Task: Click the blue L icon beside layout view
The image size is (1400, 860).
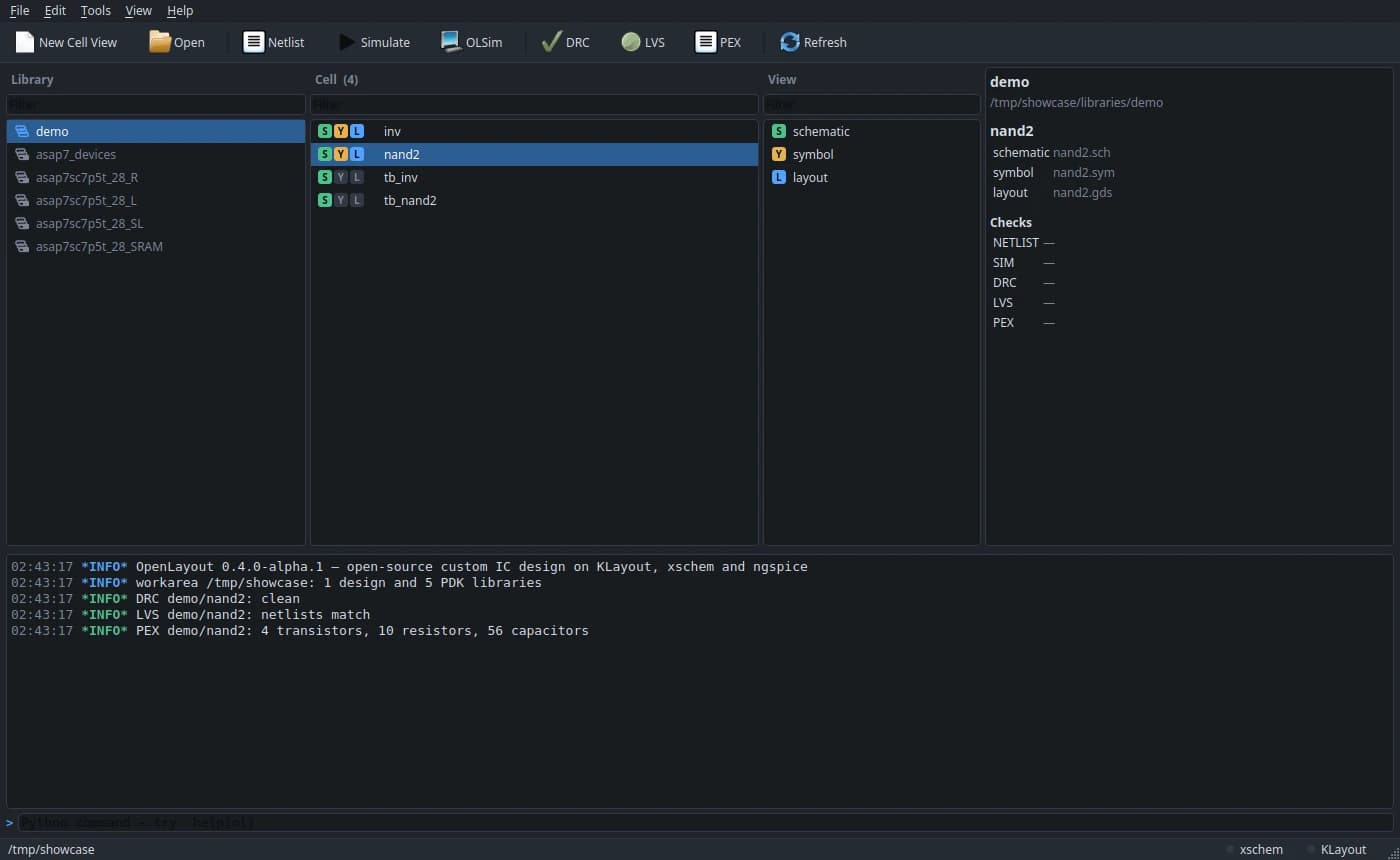Action: (x=779, y=177)
